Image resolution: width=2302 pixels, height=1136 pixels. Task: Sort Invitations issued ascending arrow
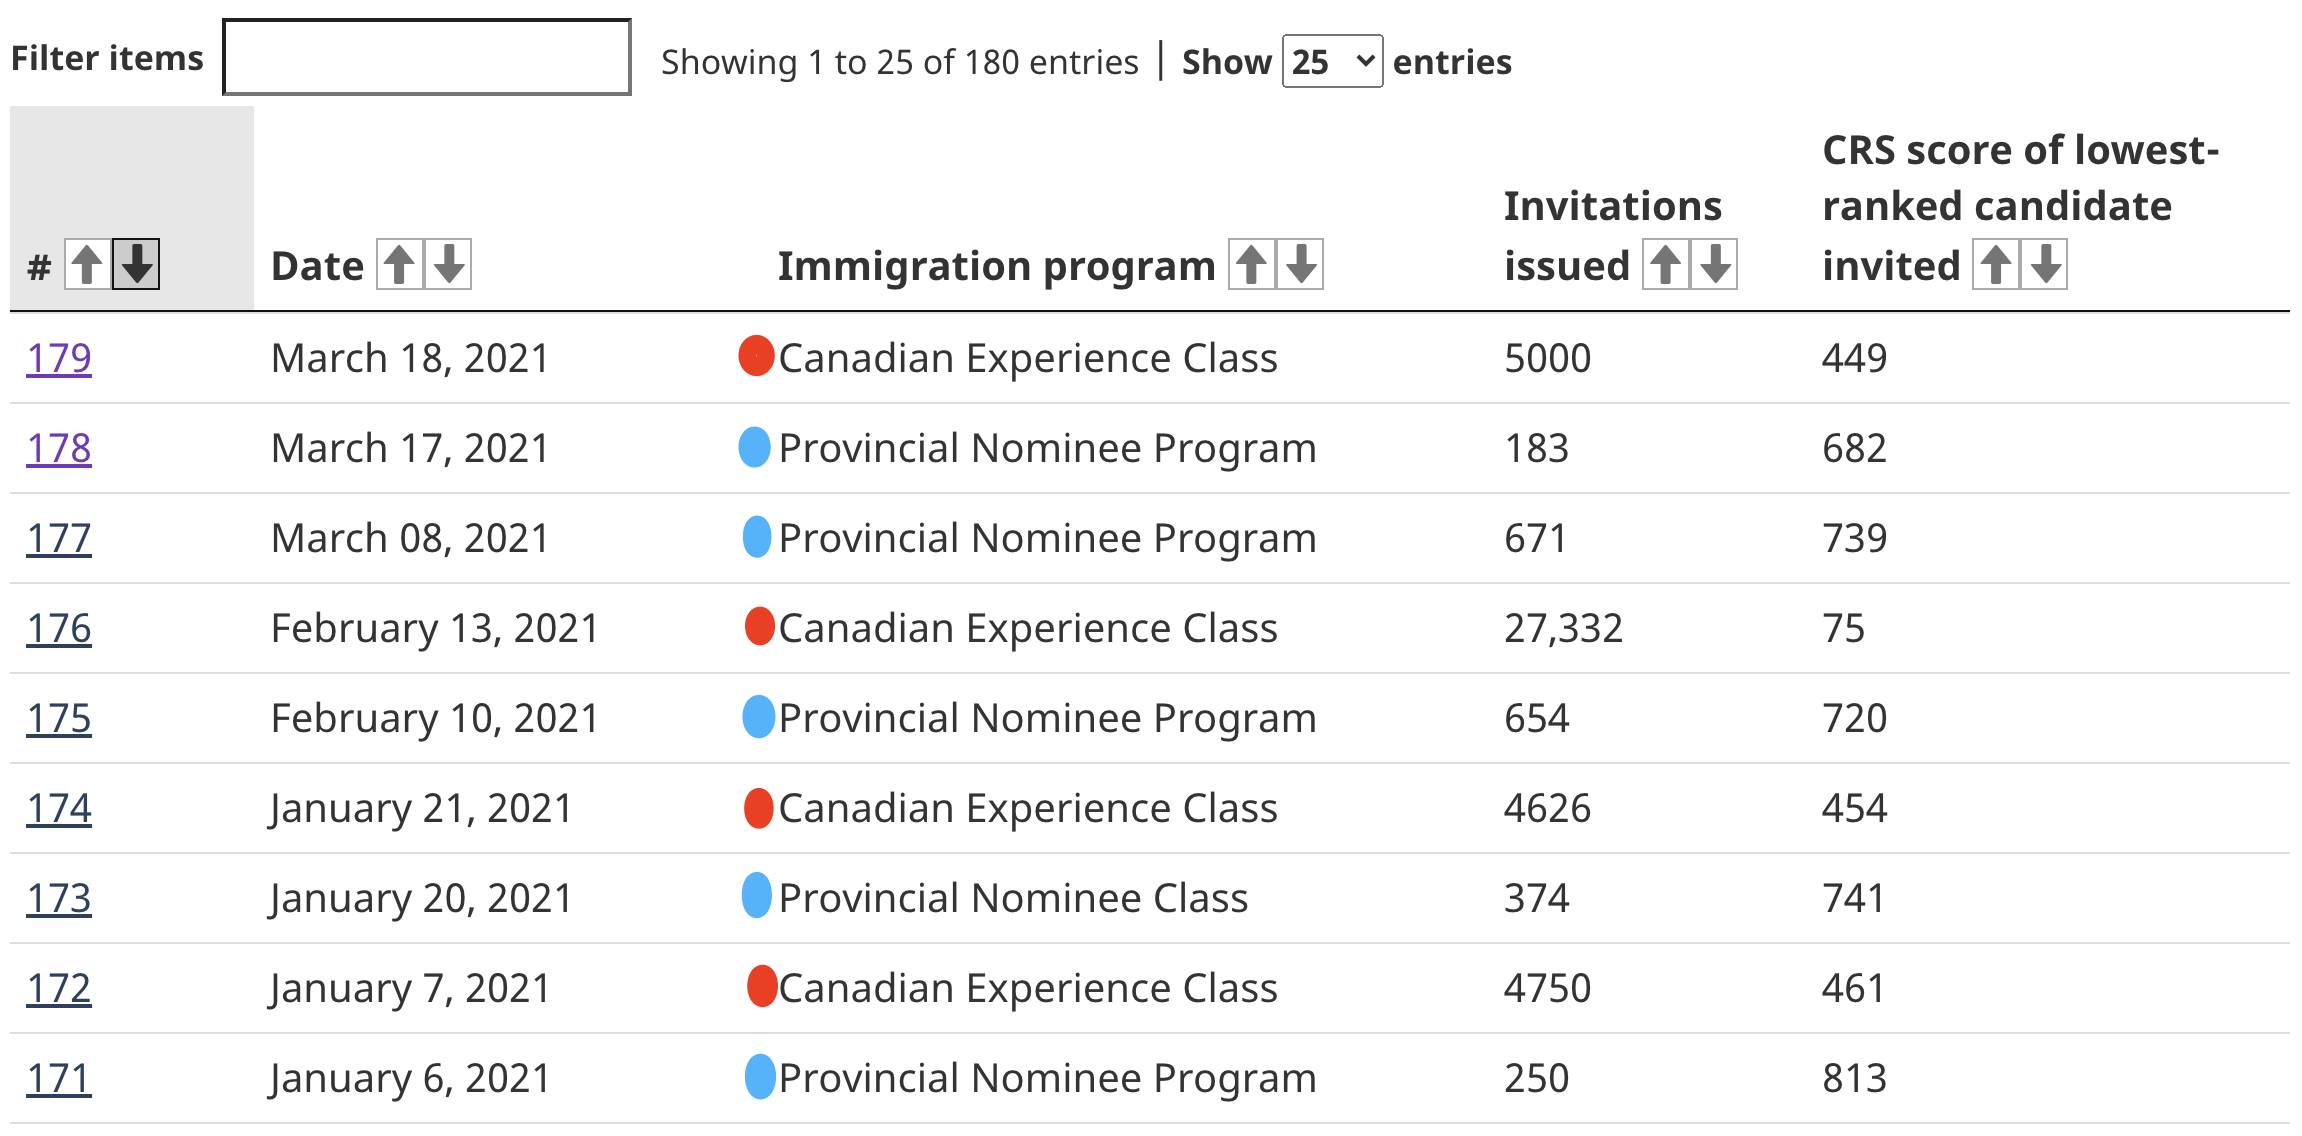1665,265
